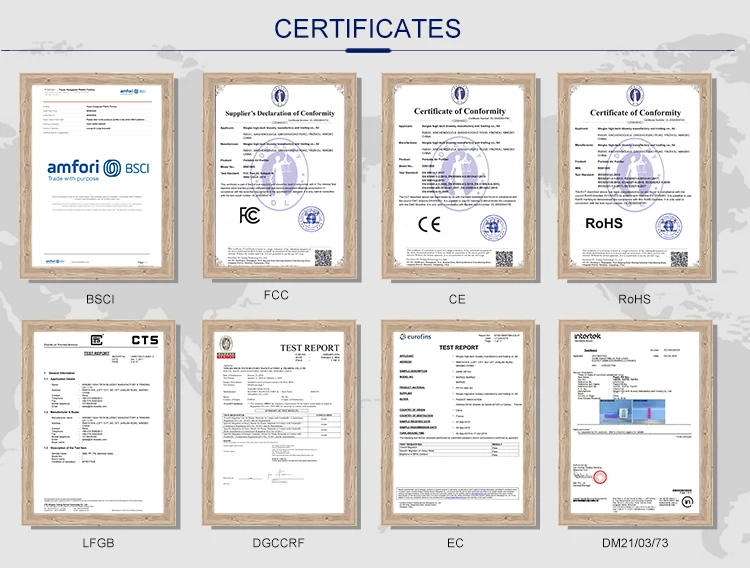Click 'Certificate of Conformity' title on CE certificate
Viewport: 750px width, 578px height.
coord(460,111)
